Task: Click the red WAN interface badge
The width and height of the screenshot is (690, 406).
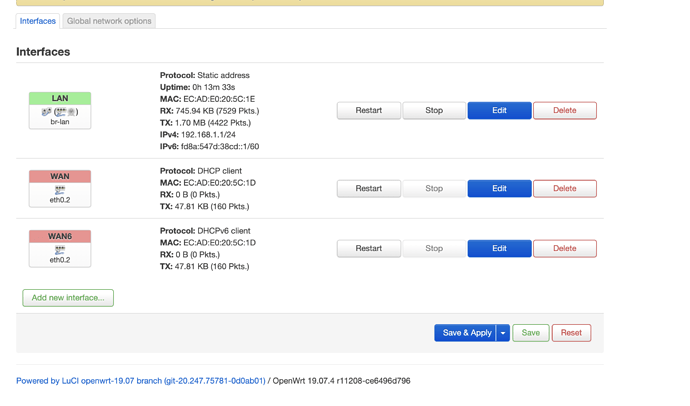Action: 60,176
